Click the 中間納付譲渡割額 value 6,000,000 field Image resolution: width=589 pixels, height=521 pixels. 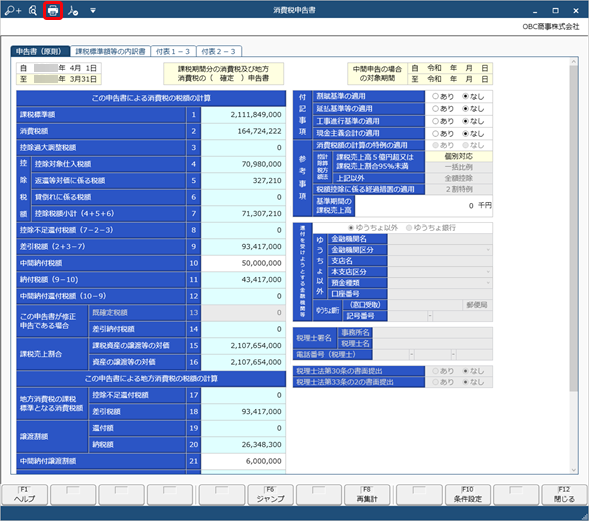pyautogui.click(x=243, y=461)
